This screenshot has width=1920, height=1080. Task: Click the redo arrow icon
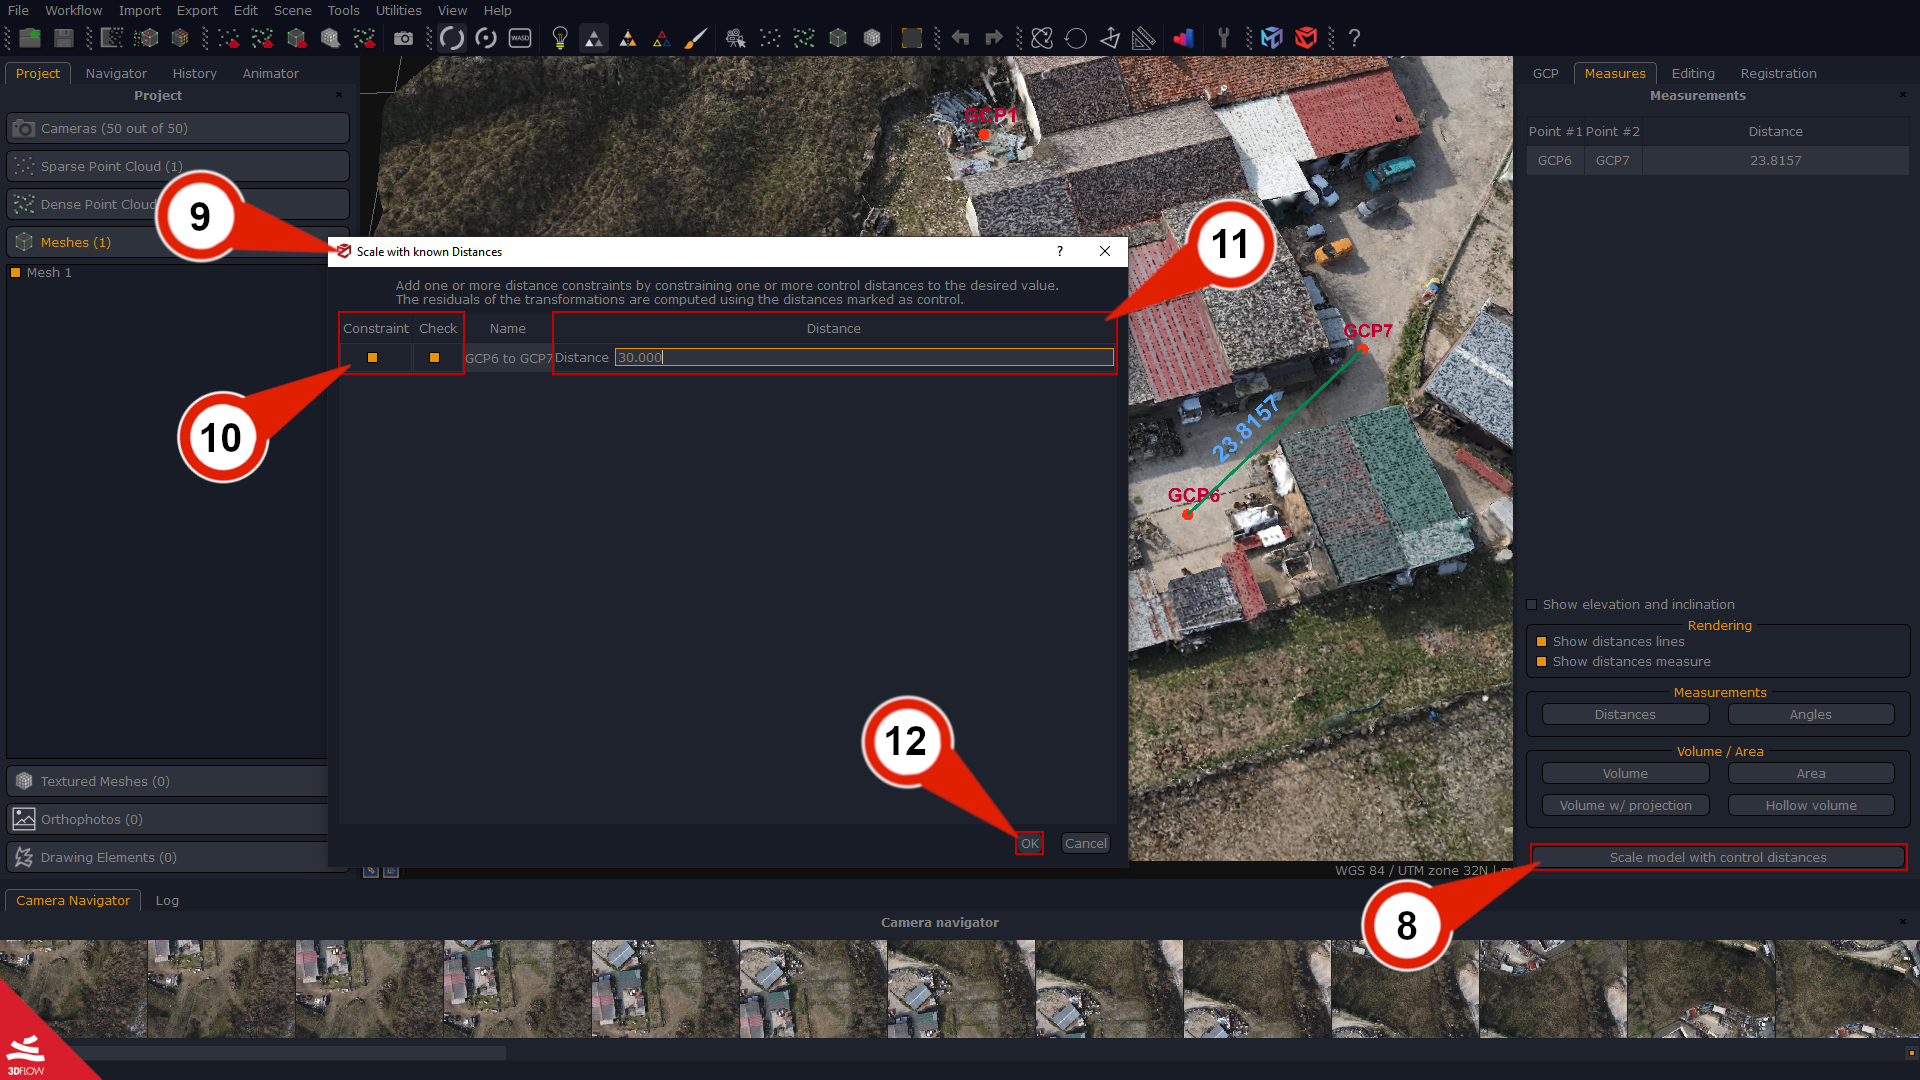coord(994,38)
